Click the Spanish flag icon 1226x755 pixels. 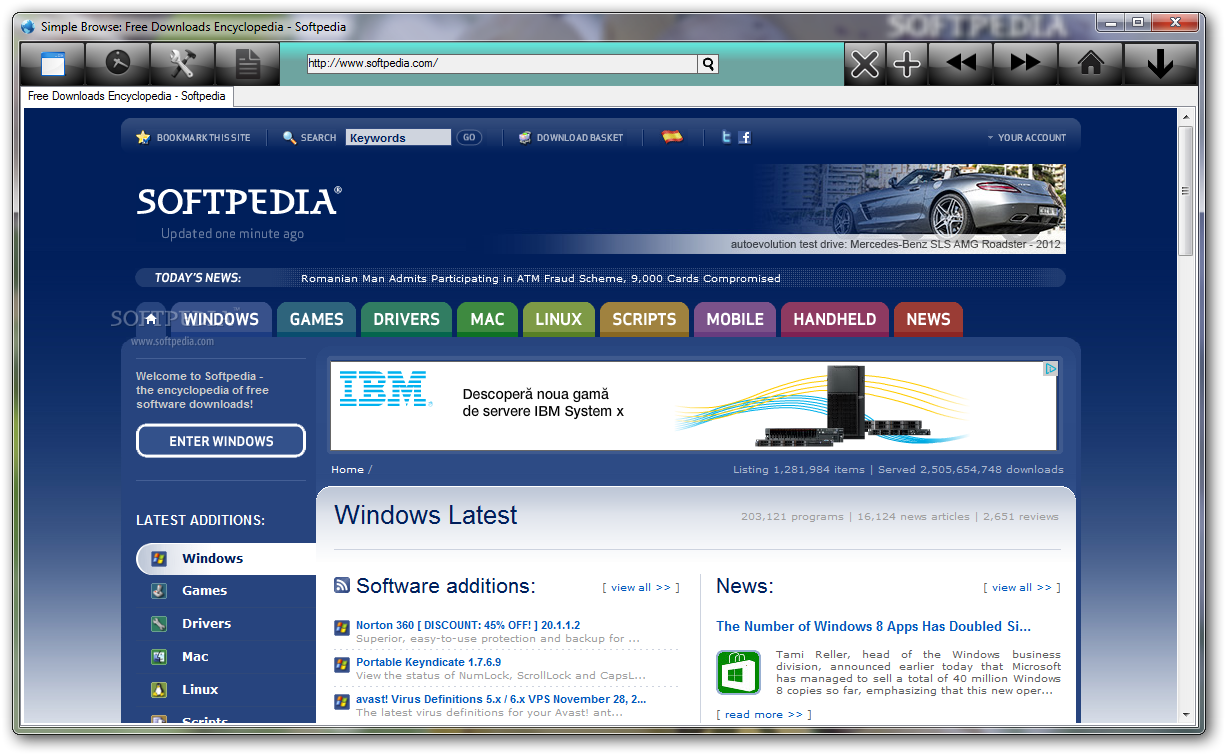[672, 137]
